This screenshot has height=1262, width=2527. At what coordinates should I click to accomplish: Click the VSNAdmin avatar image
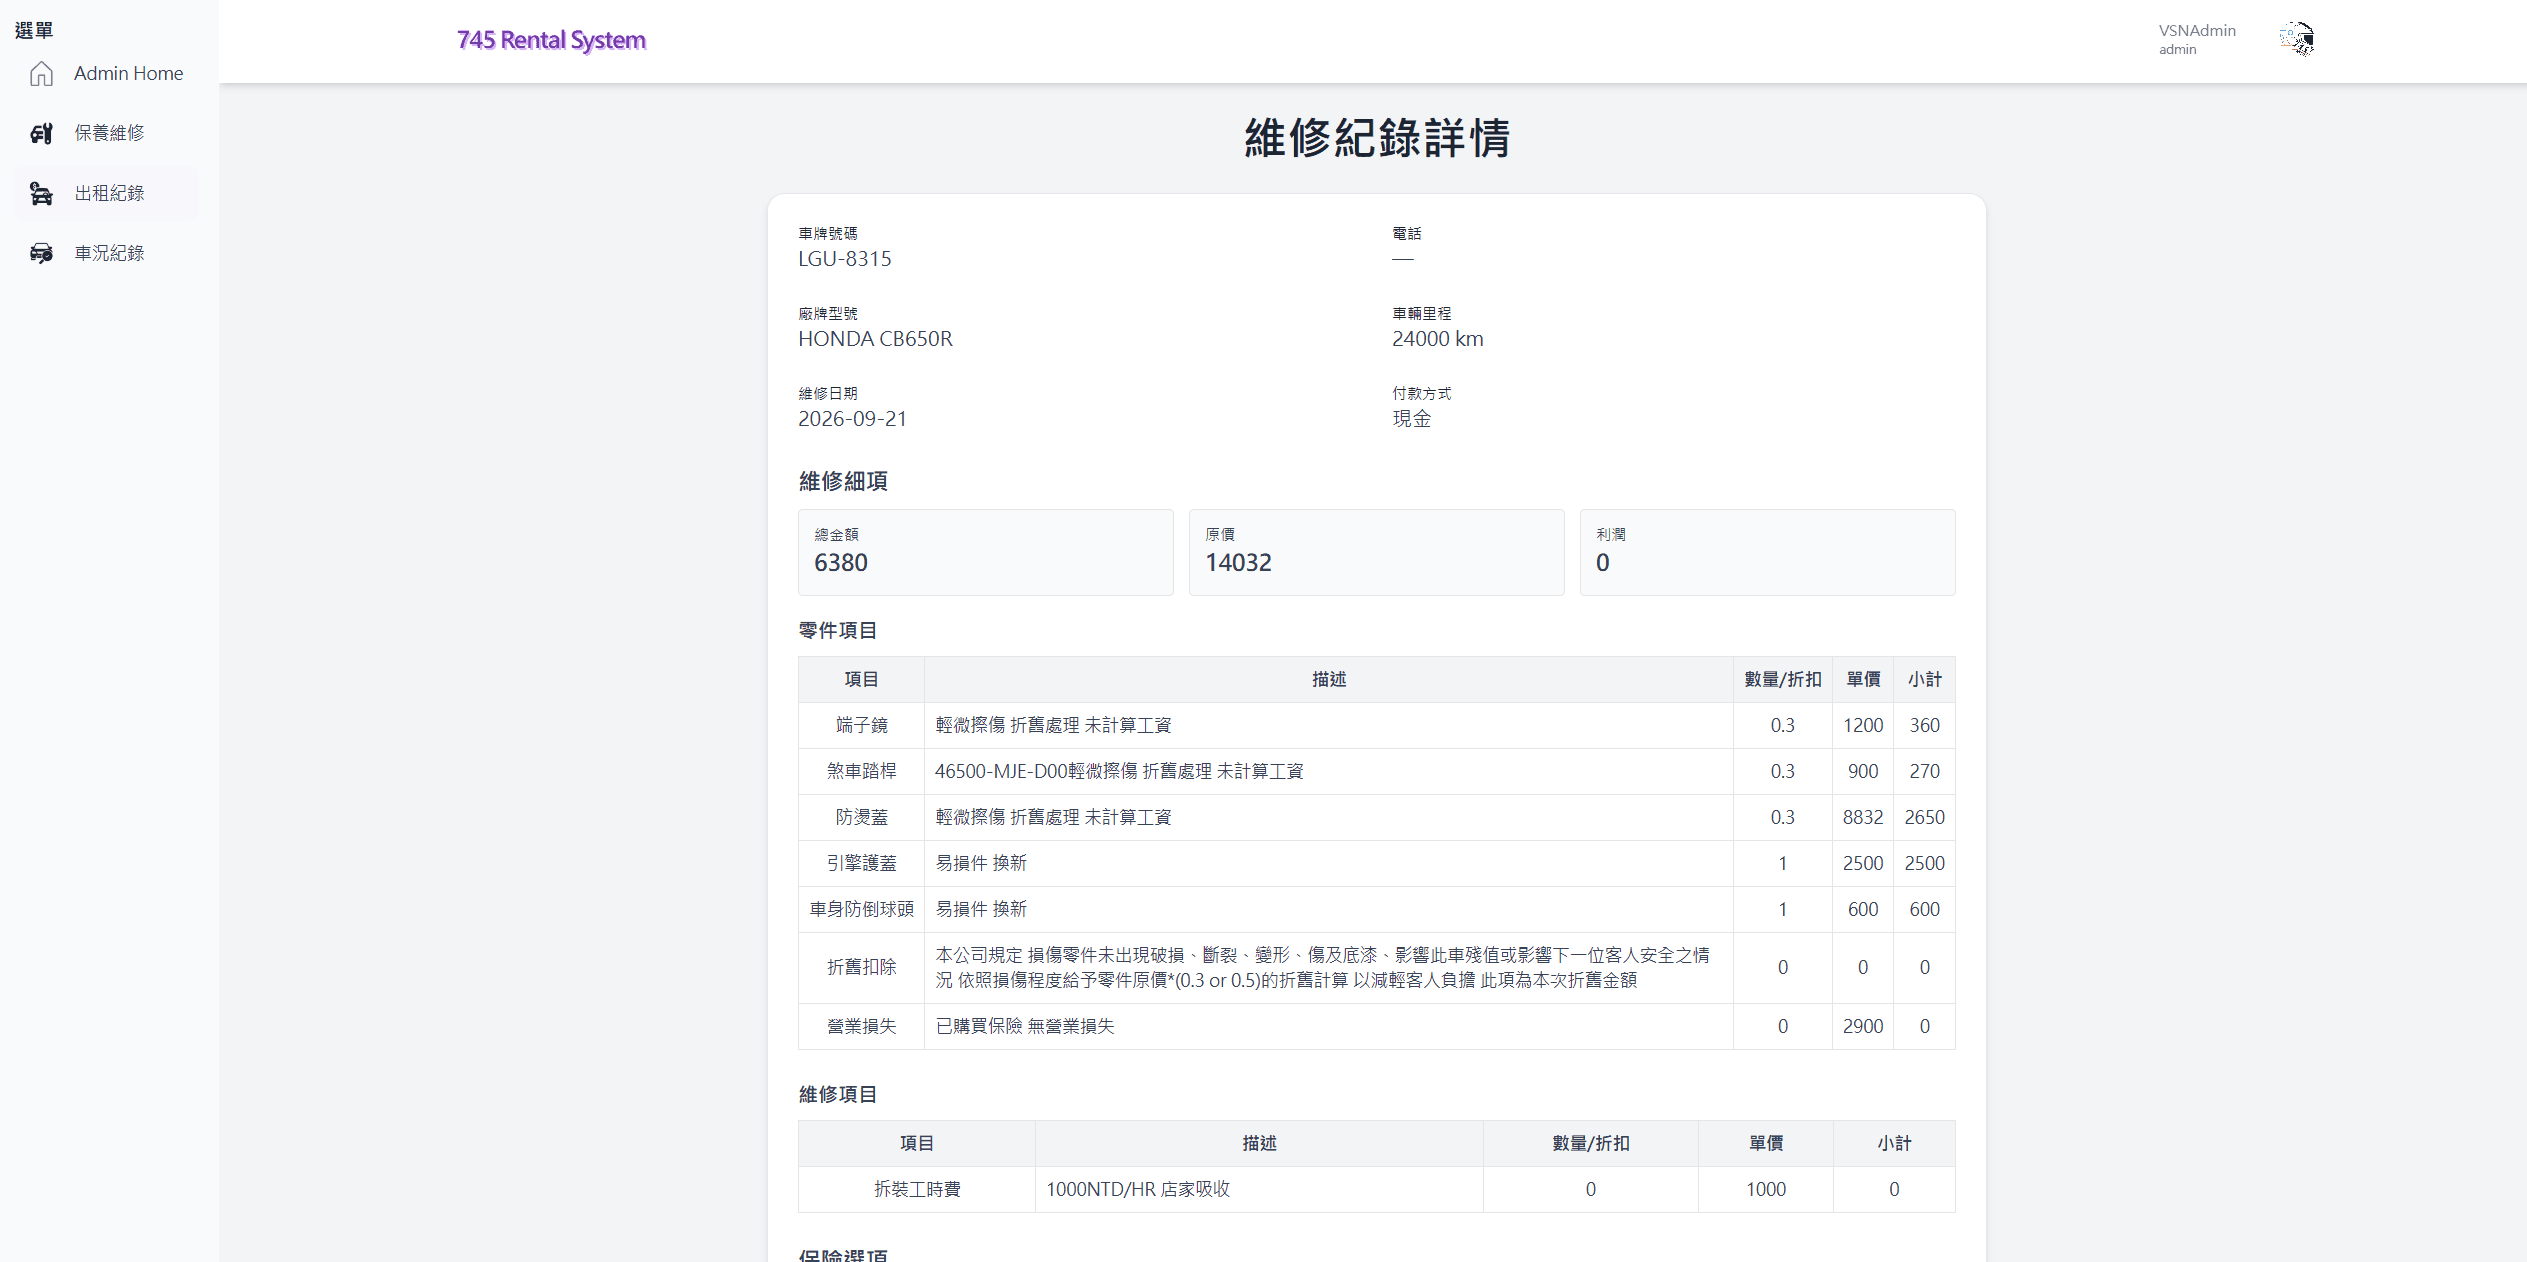click(2296, 39)
